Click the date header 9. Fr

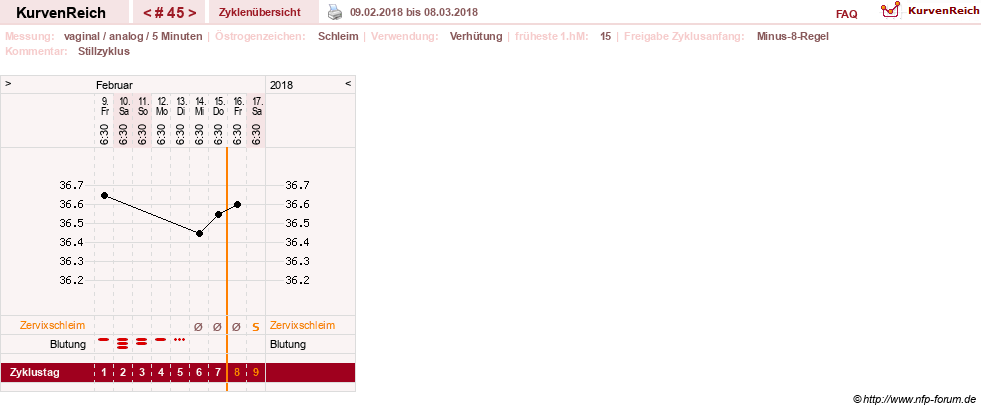pos(104,106)
